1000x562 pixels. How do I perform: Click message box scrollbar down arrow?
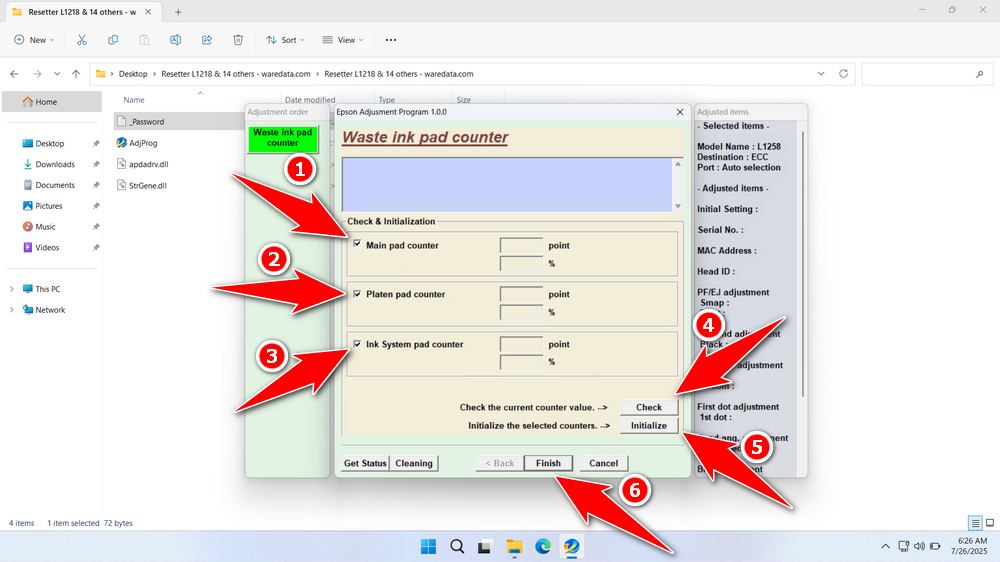tap(678, 205)
